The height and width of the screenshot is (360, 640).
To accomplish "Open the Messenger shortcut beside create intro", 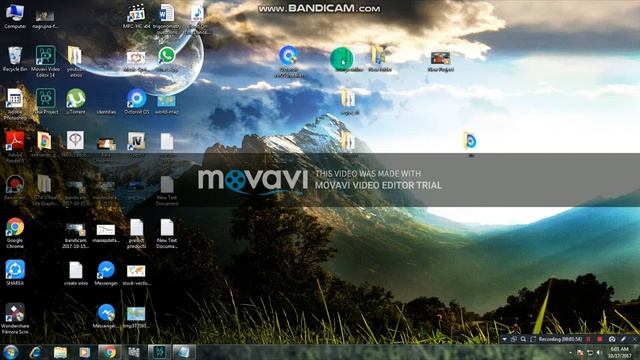I will [106, 273].
